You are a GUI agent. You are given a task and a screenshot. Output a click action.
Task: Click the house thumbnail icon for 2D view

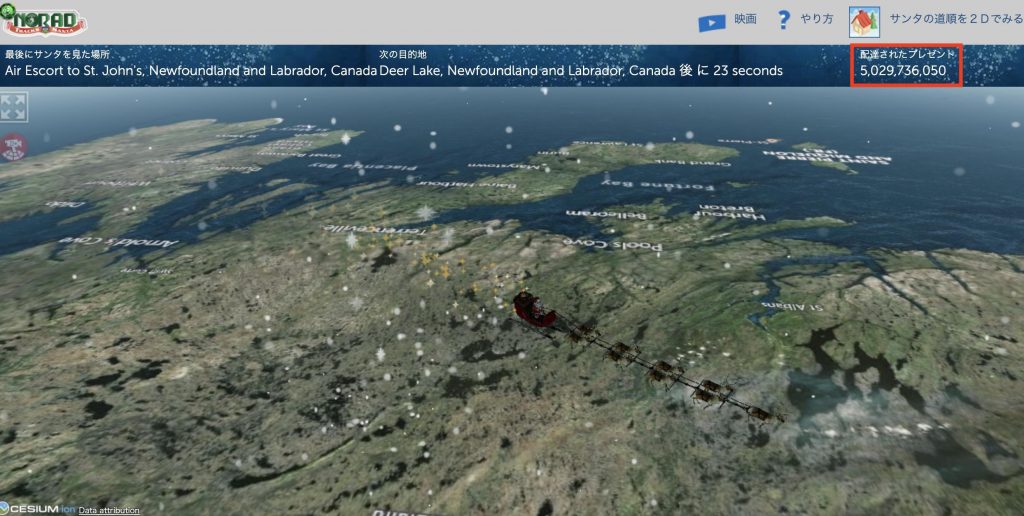[863, 21]
